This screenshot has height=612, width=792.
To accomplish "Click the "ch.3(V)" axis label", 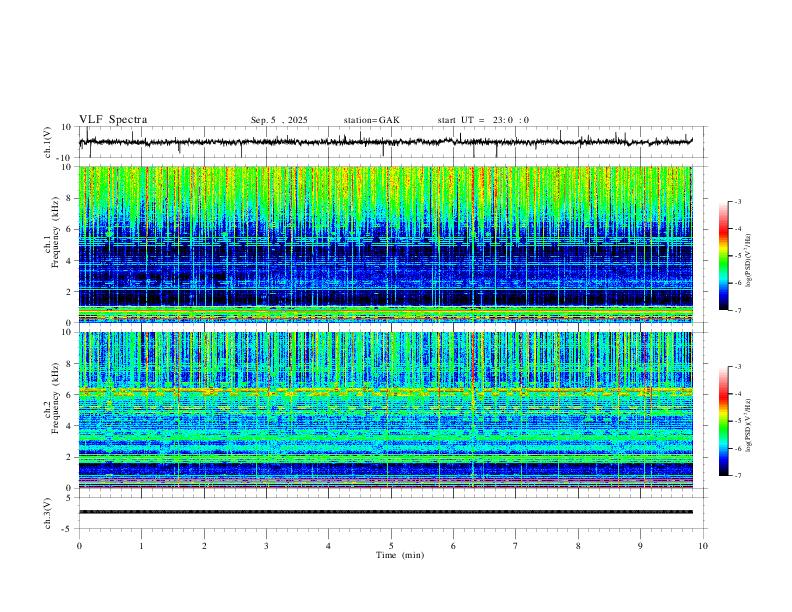I will point(48,513).
